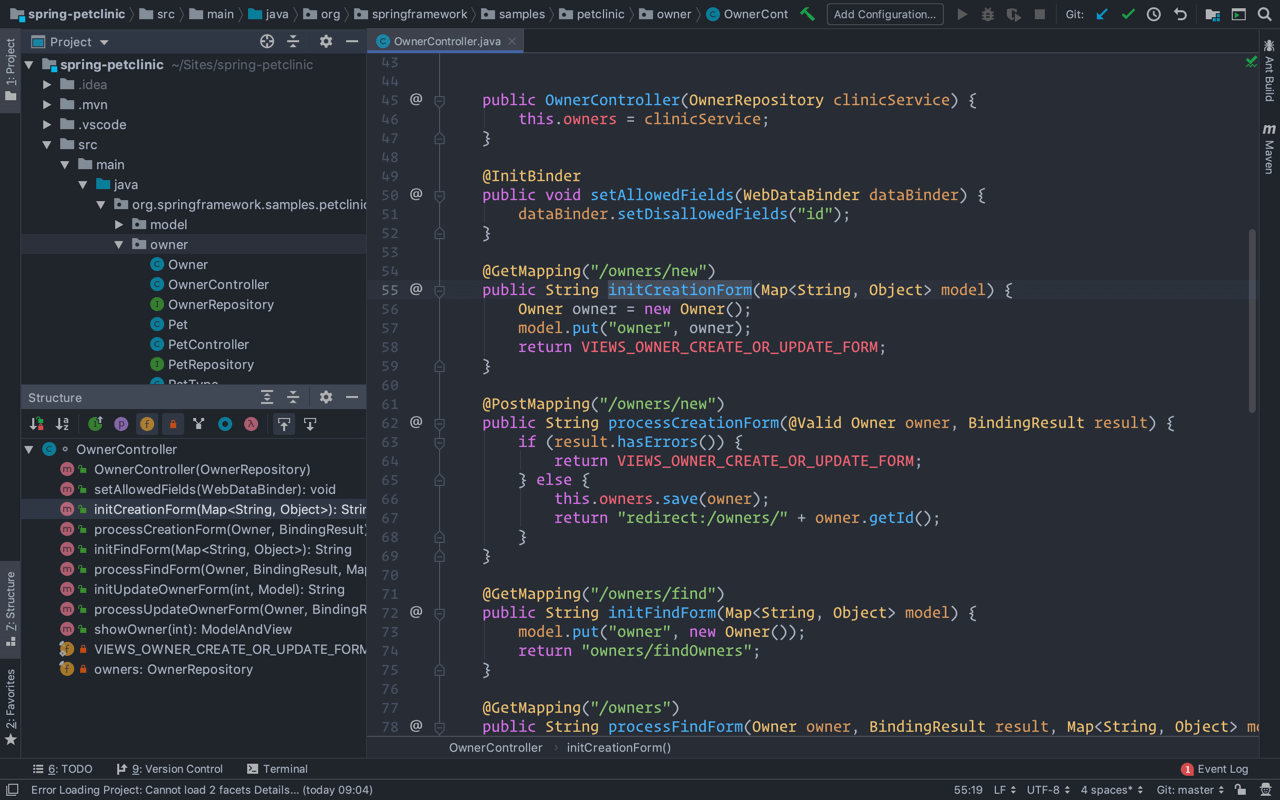This screenshot has height=800, width=1280.
Task: Toggle showing lambdas in the Structure panel
Action: [249, 423]
